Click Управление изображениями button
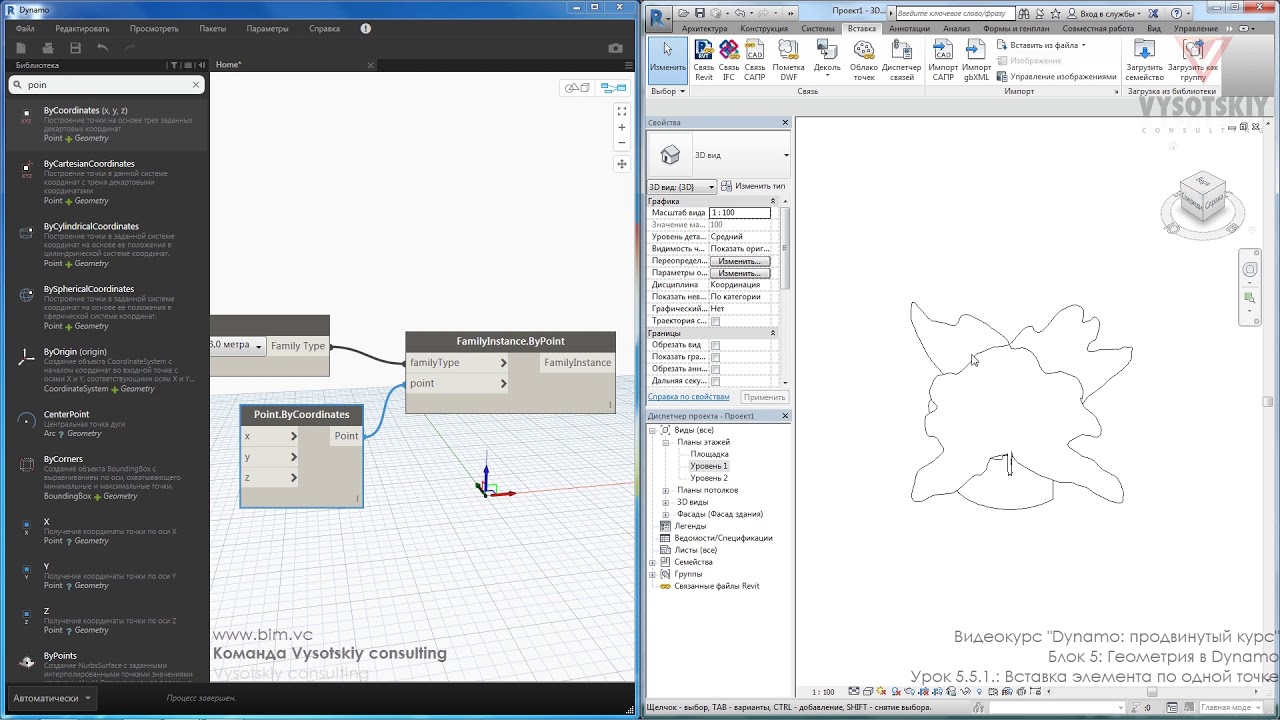The width and height of the screenshot is (1280, 720). pyautogui.click(x=1055, y=77)
